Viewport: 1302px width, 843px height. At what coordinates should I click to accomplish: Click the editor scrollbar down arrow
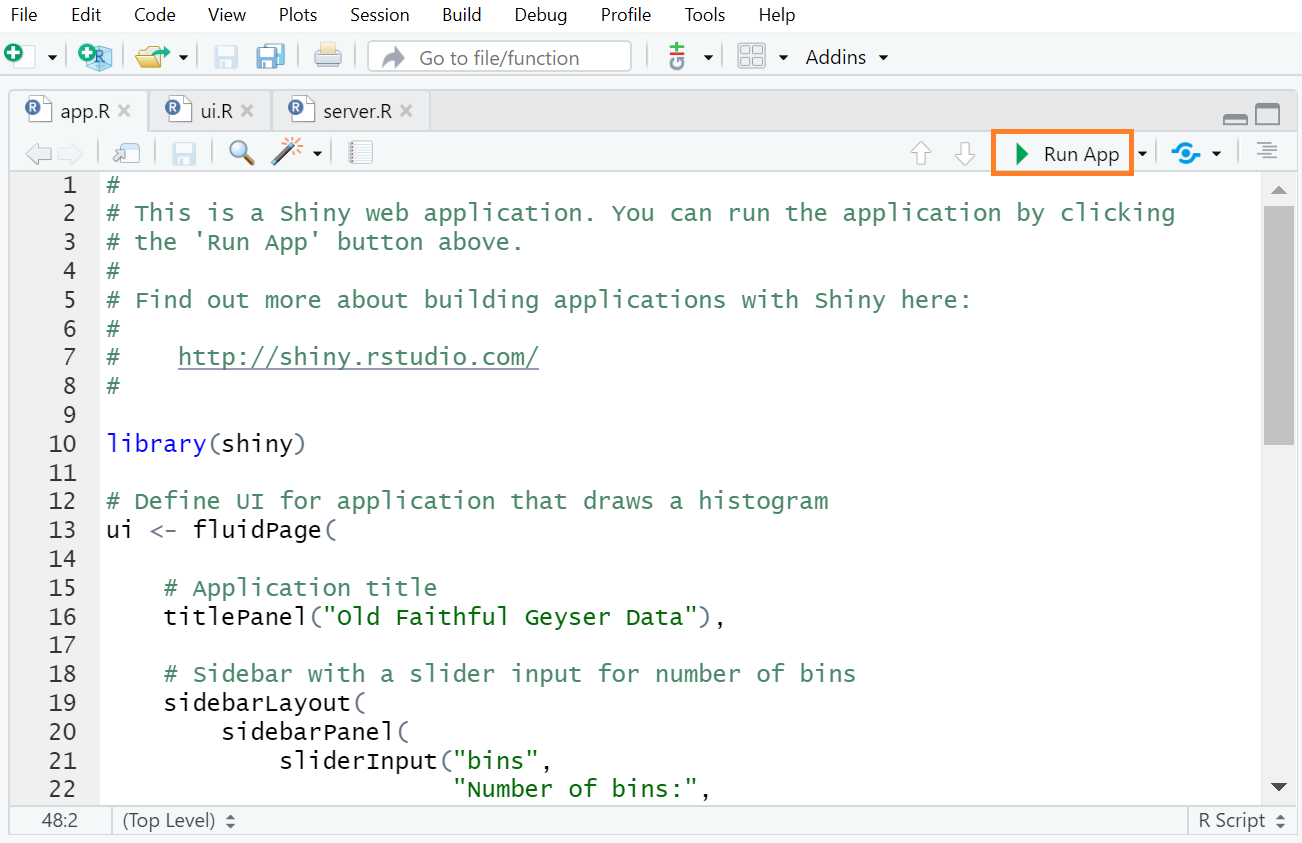[x=1278, y=787]
